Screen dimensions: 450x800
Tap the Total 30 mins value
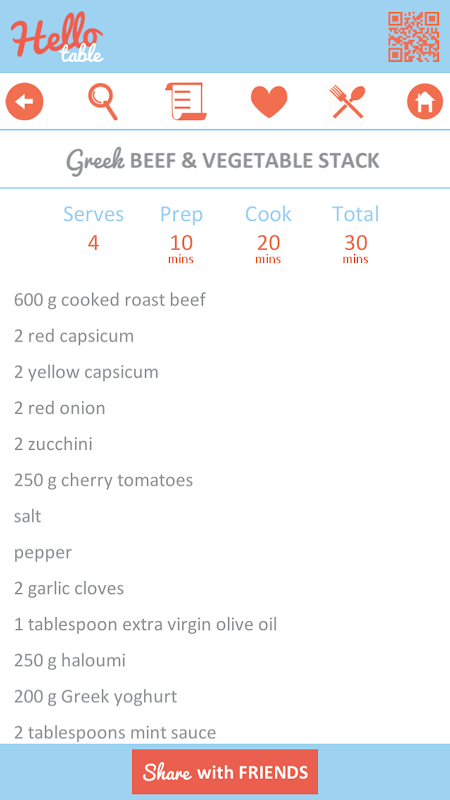(356, 248)
